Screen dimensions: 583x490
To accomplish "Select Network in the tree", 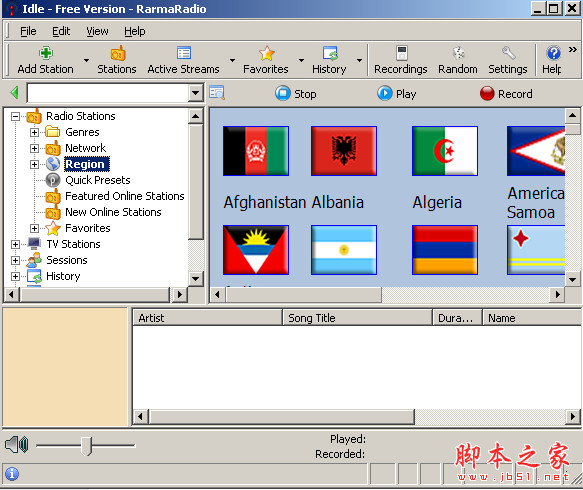I will (x=86, y=148).
